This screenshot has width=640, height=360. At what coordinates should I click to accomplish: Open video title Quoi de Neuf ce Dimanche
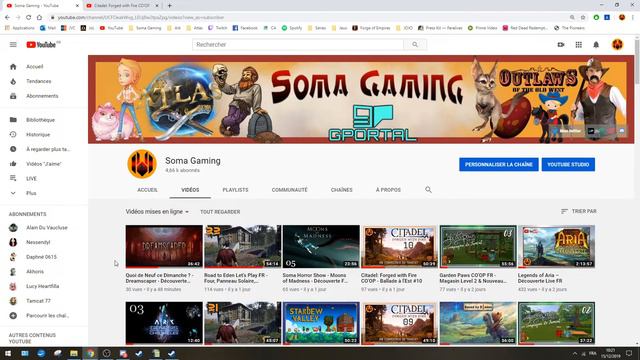(160, 278)
